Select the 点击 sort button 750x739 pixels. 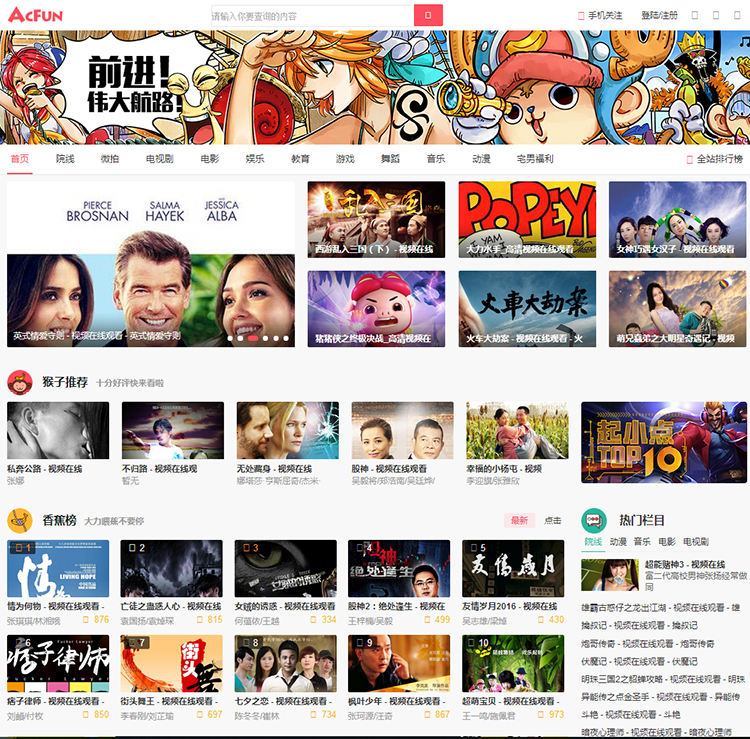click(x=552, y=520)
